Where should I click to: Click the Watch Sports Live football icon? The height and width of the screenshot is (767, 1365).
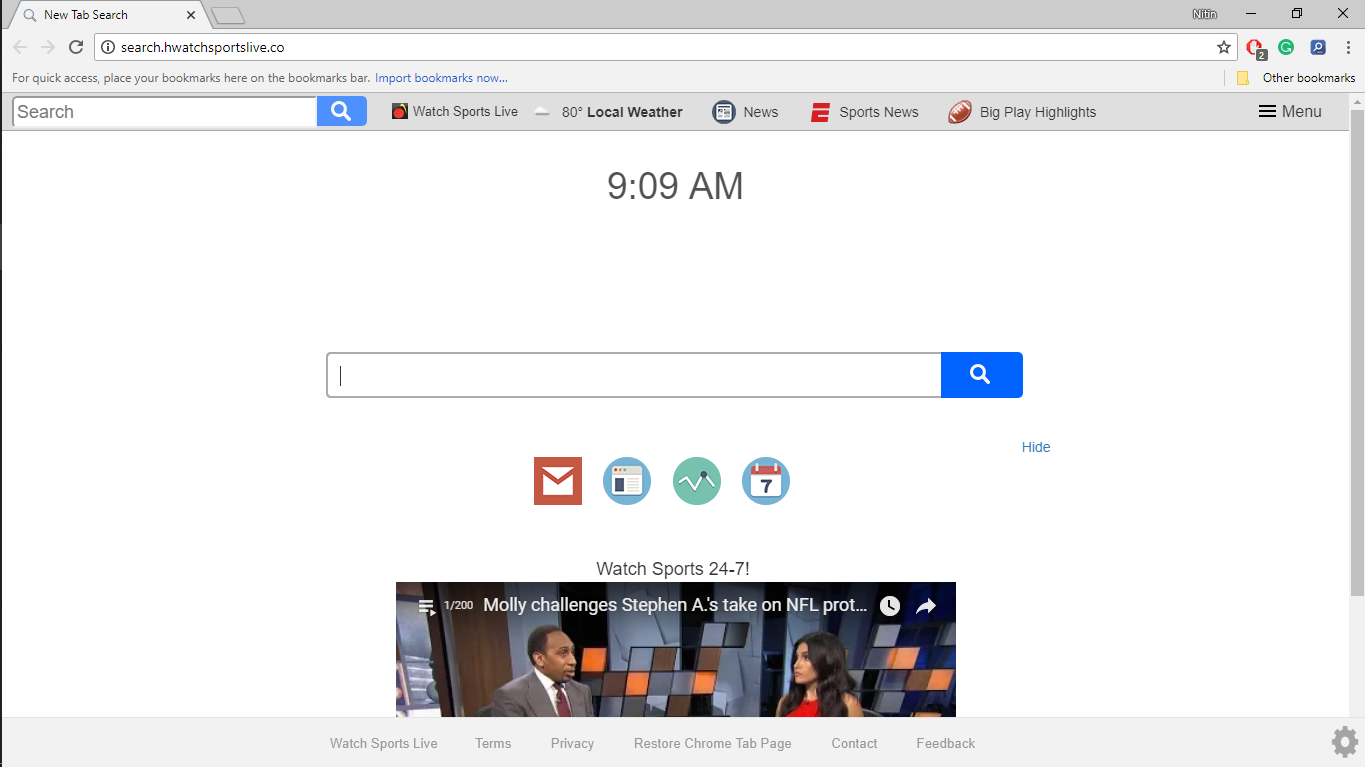click(x=399, y=111)
